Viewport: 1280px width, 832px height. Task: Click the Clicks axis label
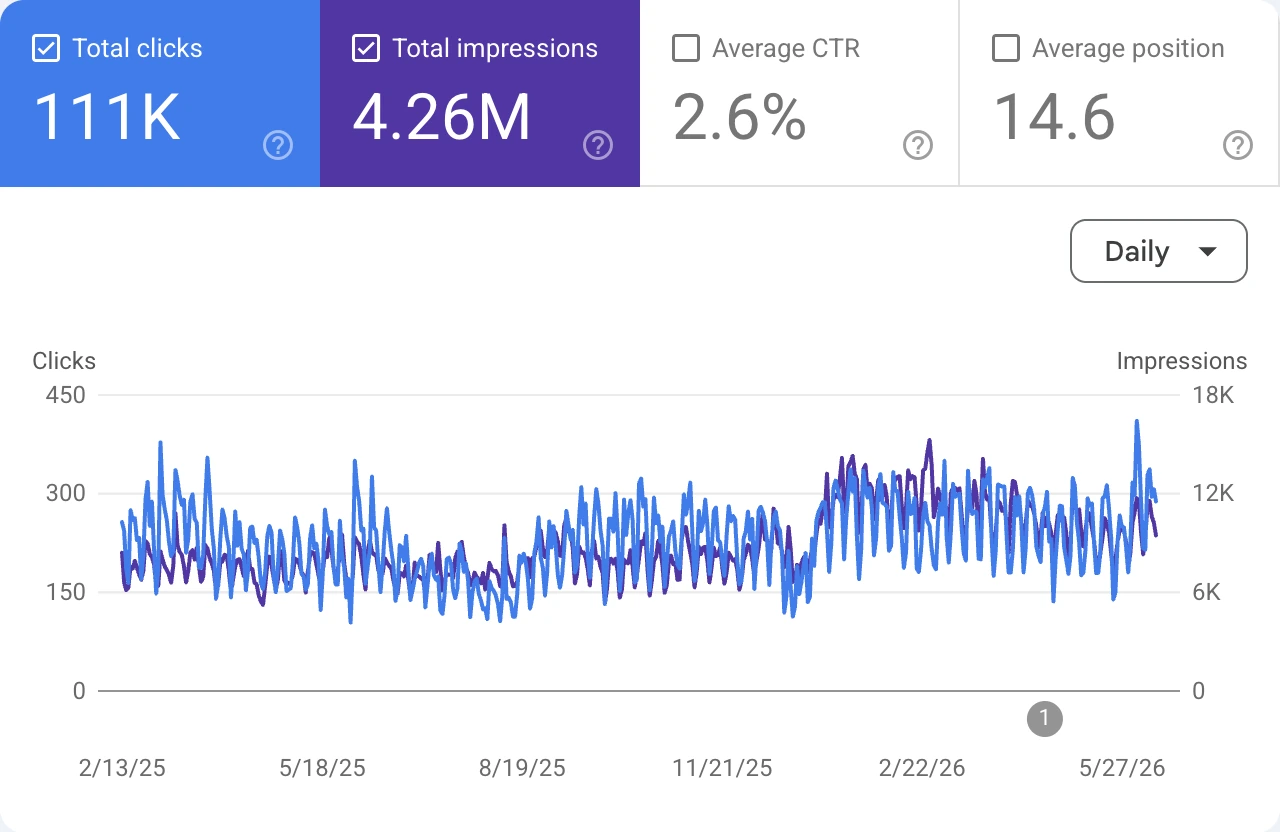click(x=64, y=361)
